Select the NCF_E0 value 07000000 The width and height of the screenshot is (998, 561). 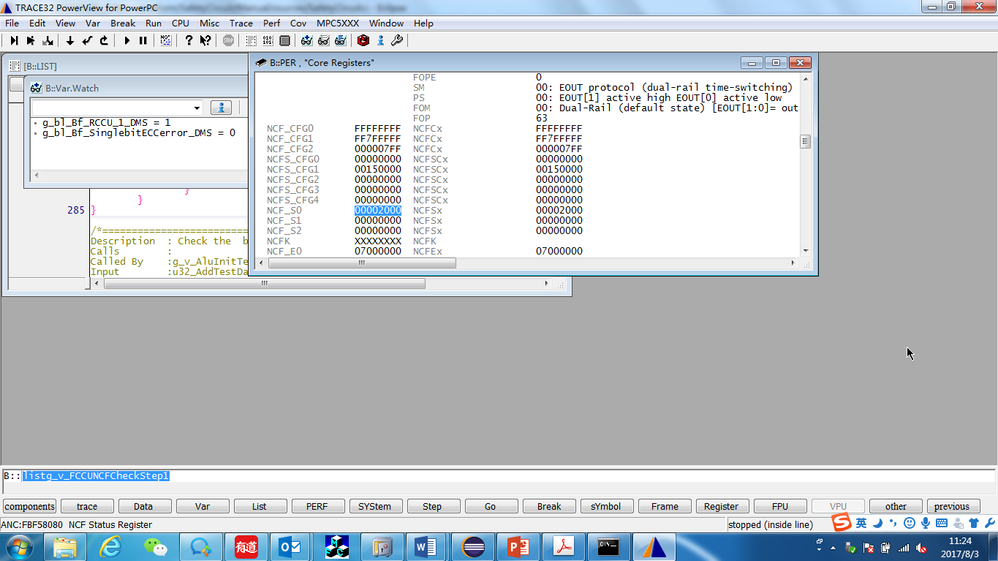[x=377, y=251]
